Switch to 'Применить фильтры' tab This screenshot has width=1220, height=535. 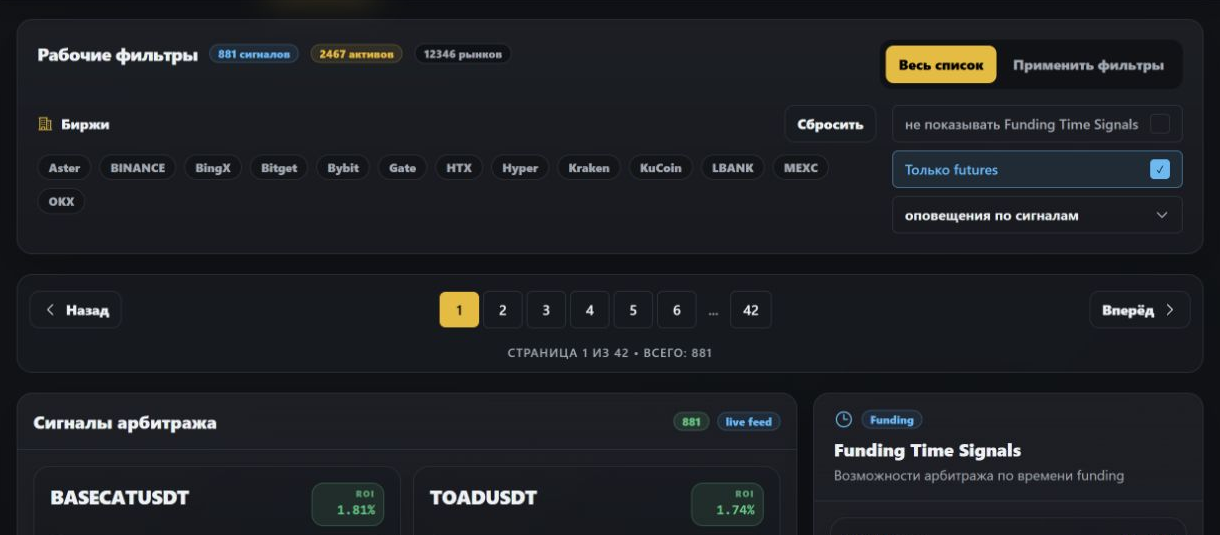coord(1088,65)
